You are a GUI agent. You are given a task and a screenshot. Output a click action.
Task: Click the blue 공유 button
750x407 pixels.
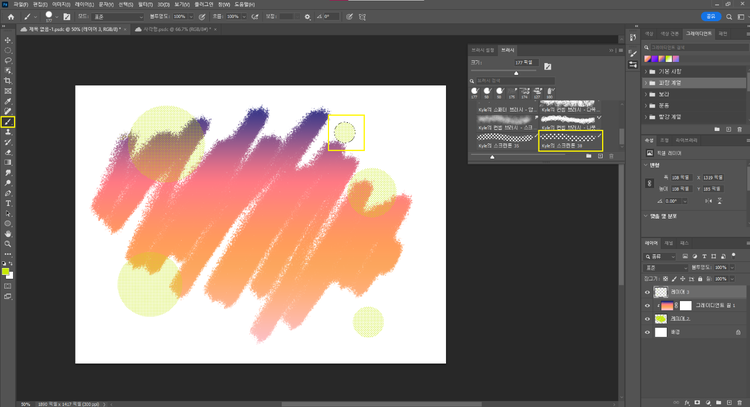coord(711,17)
